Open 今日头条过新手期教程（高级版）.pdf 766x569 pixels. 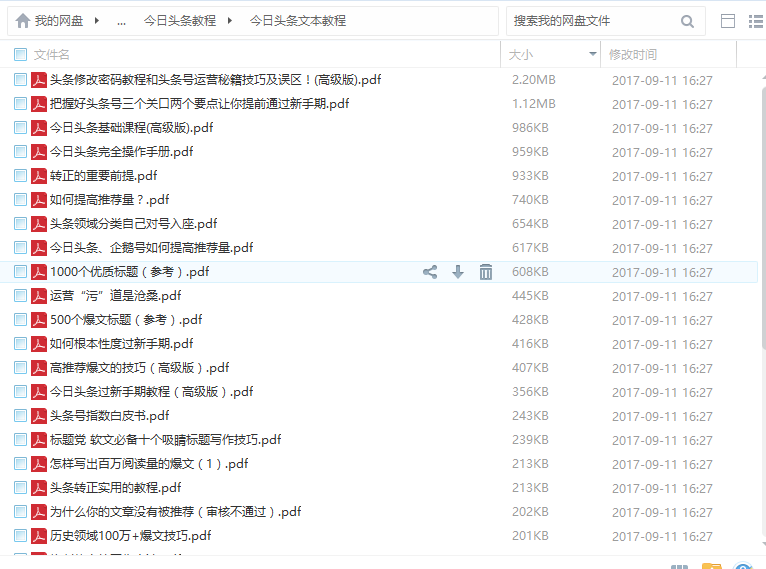(x=151, y=392)
